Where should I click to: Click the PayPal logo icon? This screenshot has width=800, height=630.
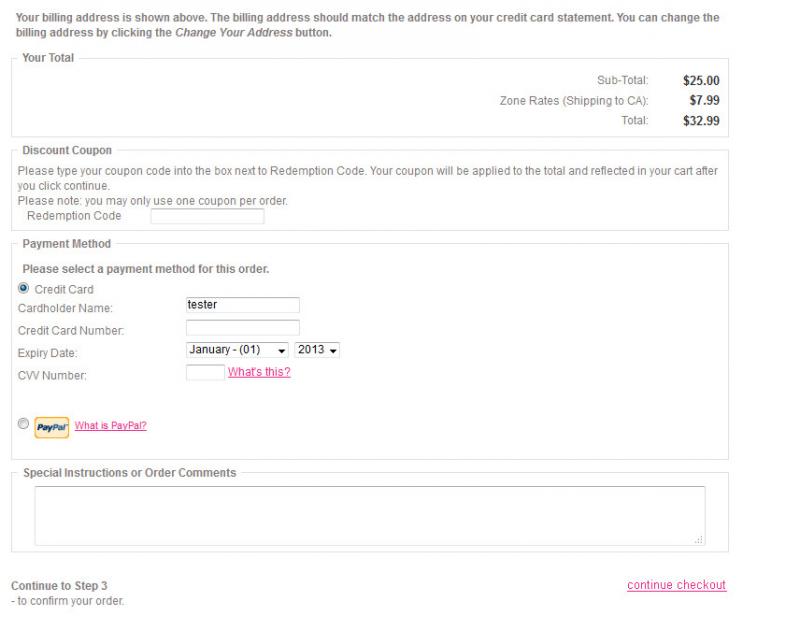pyautogui.click(x=52, y=427)
